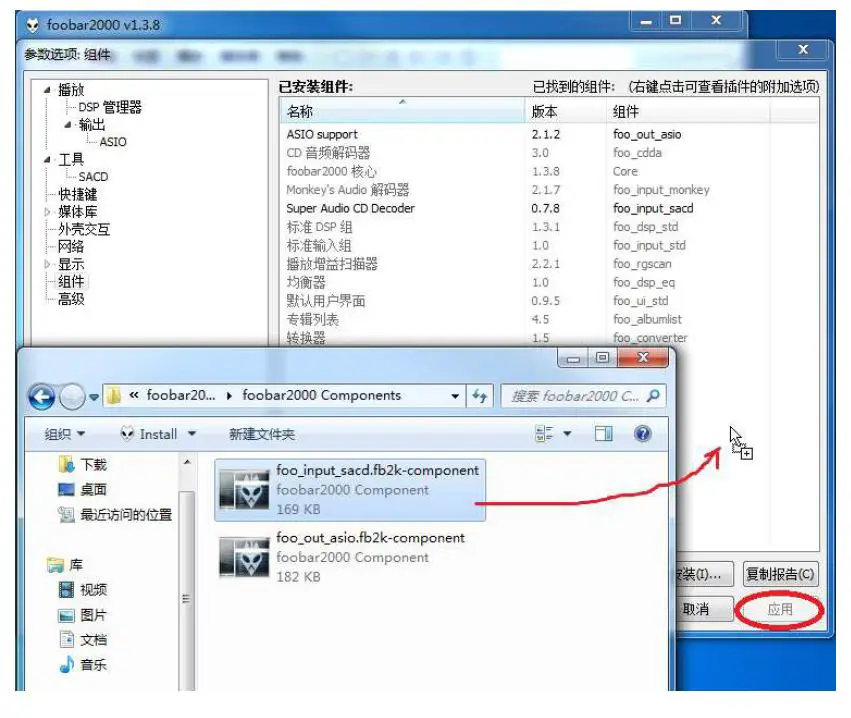The height and width of the screenshot is (718, 851).
Task: Click the foobar2000 title bar alien icon
Action: click(x=33, y=25)
